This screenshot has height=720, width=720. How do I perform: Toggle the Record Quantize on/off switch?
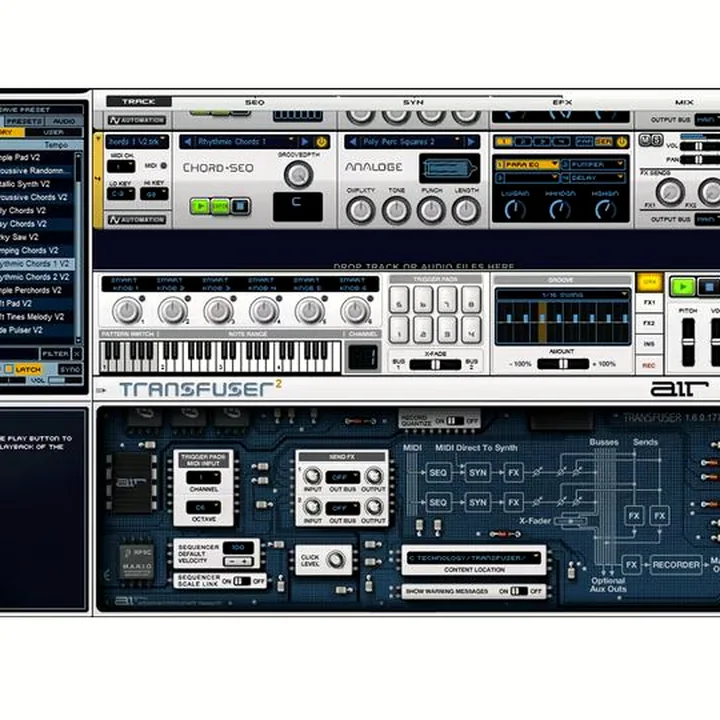click(x=455, y=420)
